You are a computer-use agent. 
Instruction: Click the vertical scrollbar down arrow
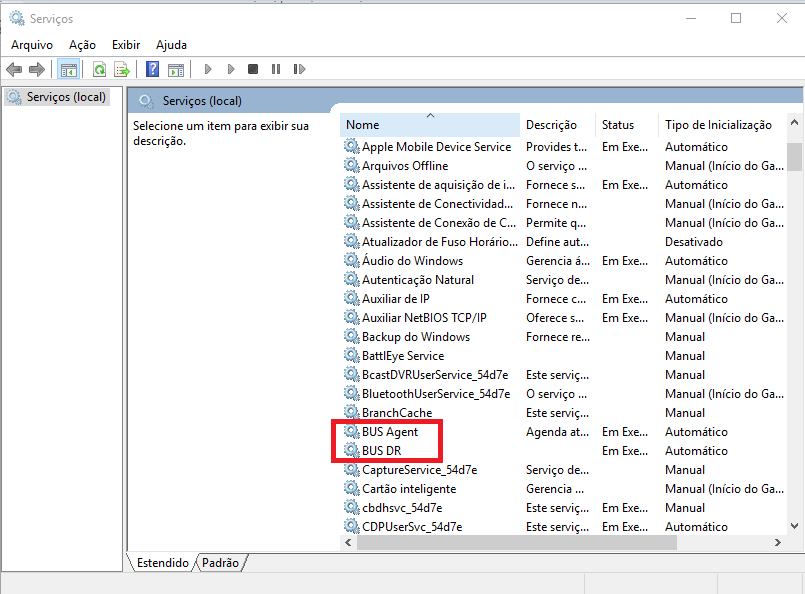[x=794, y=526]
